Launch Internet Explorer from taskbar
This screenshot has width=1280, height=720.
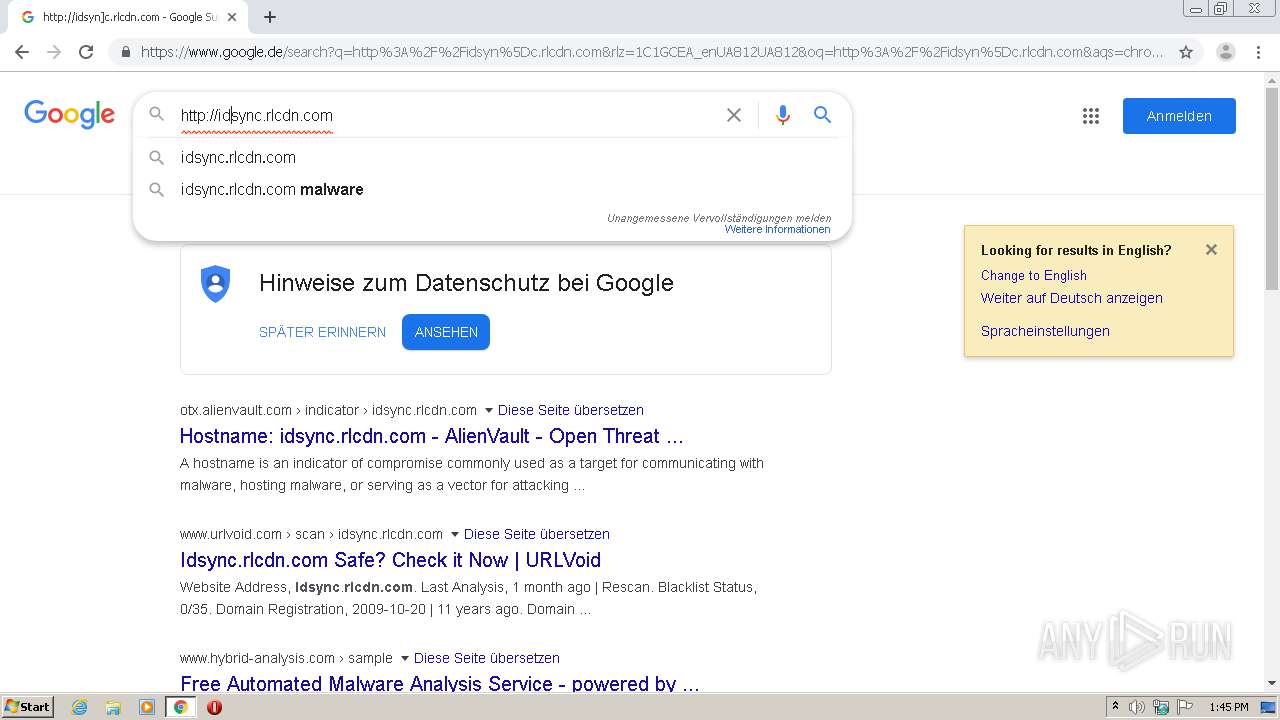click(80, 707)
